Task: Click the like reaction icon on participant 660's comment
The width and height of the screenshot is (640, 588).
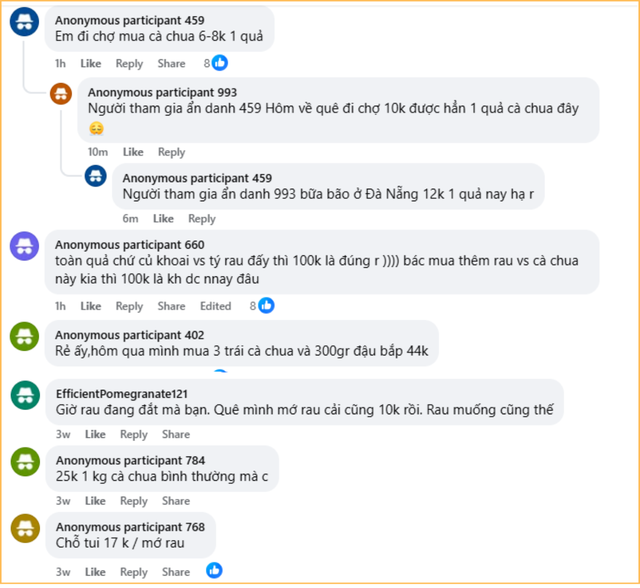Action: tap(266, 306)
